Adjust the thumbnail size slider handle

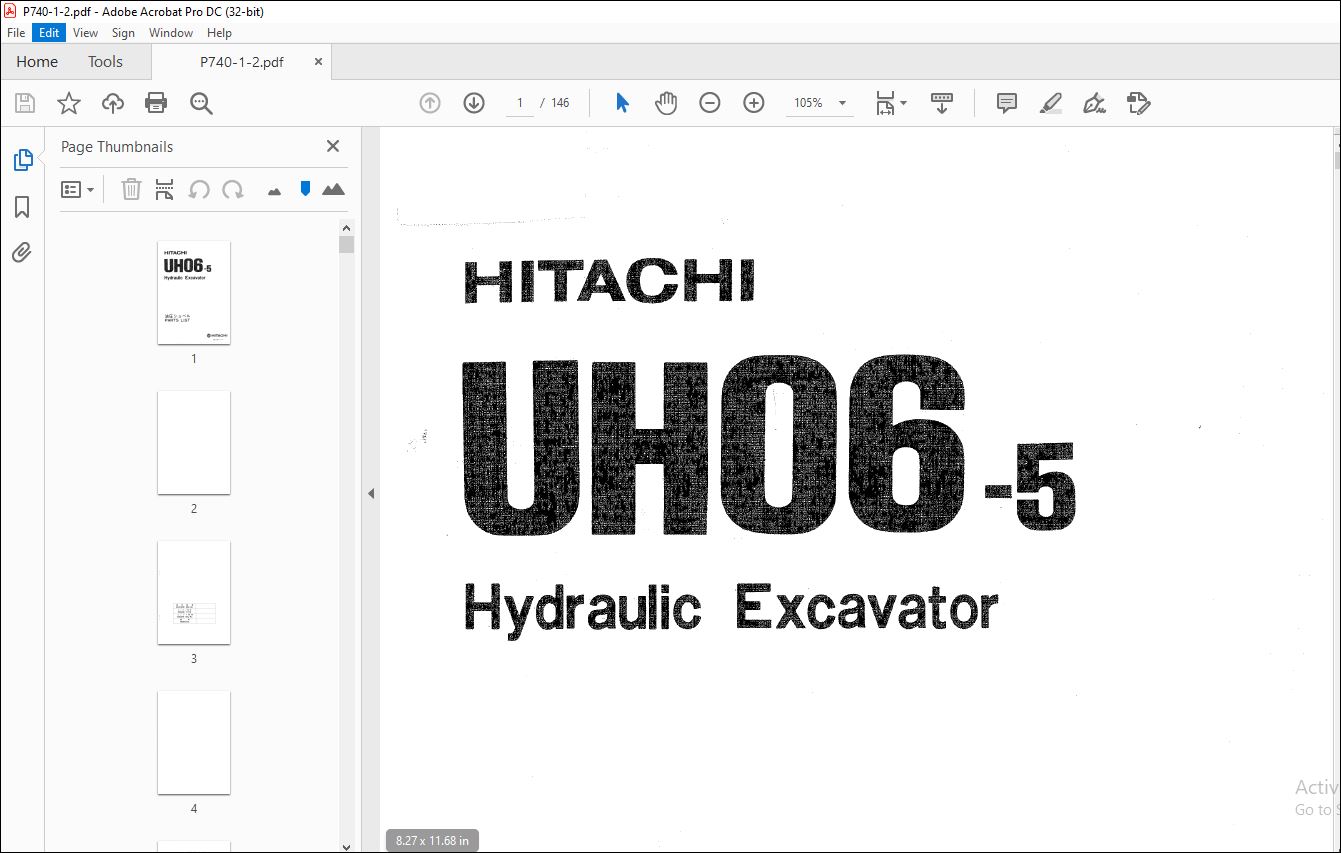pyautogui.click(x=306, y=188)
